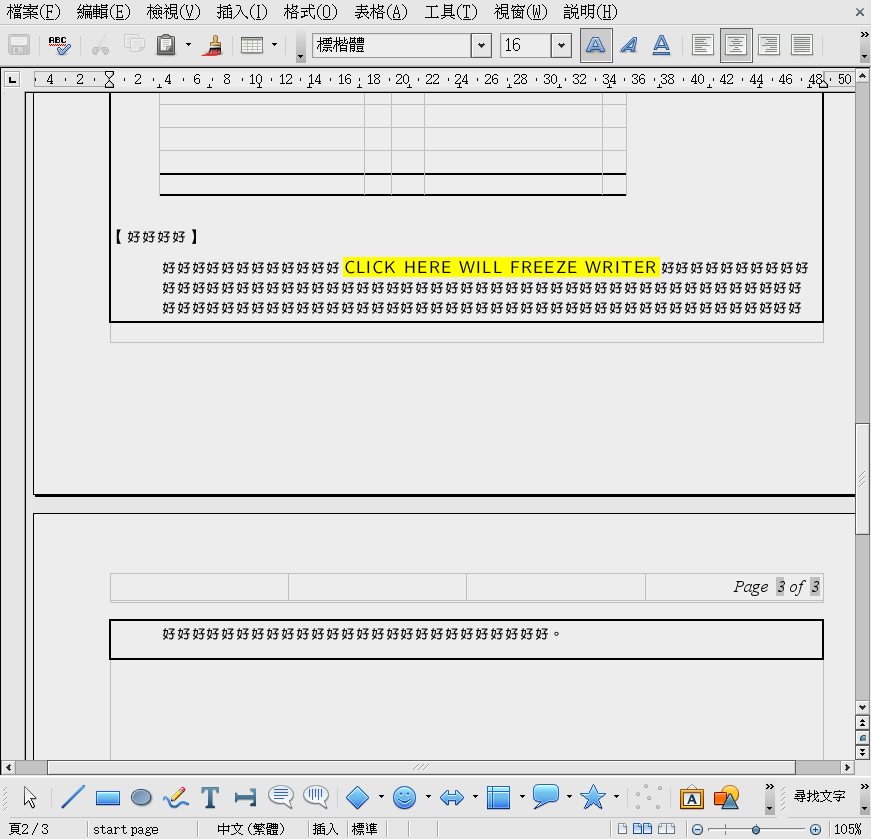The width and height of the screenshot is (871, 839).
Task: Open the 工具(T) menu
Action: pos(451,12)
